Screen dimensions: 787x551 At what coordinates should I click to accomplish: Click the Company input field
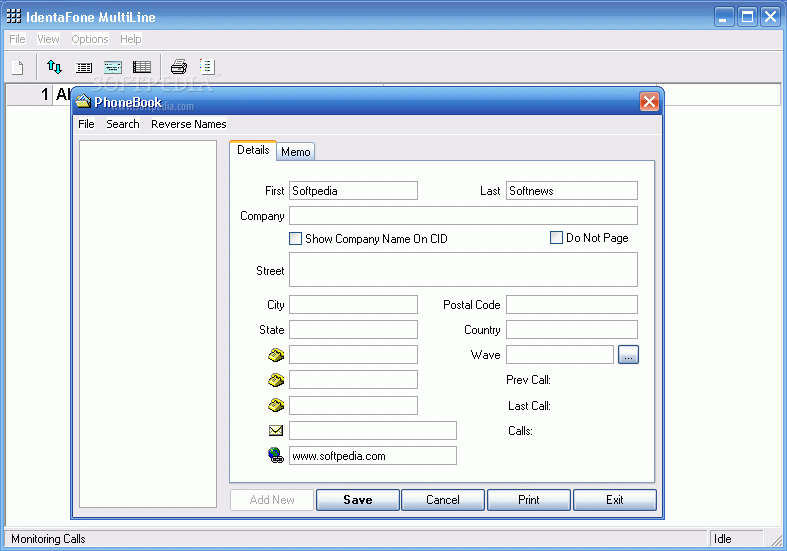click(463, 216)
